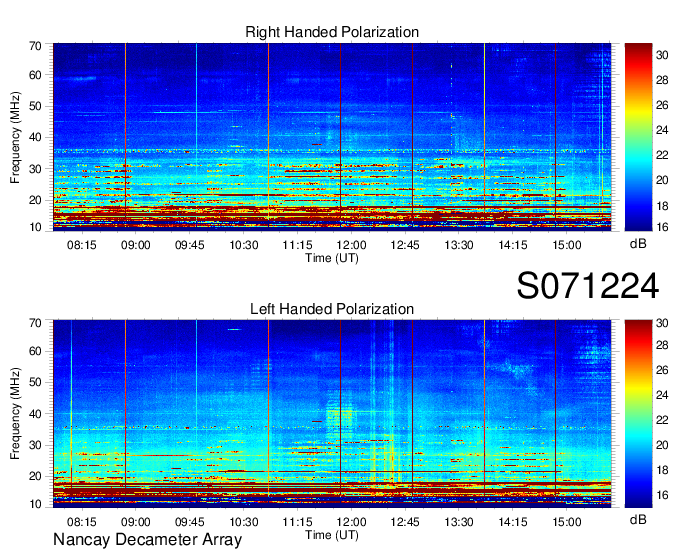
Task: Click the 09:45 tick under Right Handed plot
Action: (190, 245)
